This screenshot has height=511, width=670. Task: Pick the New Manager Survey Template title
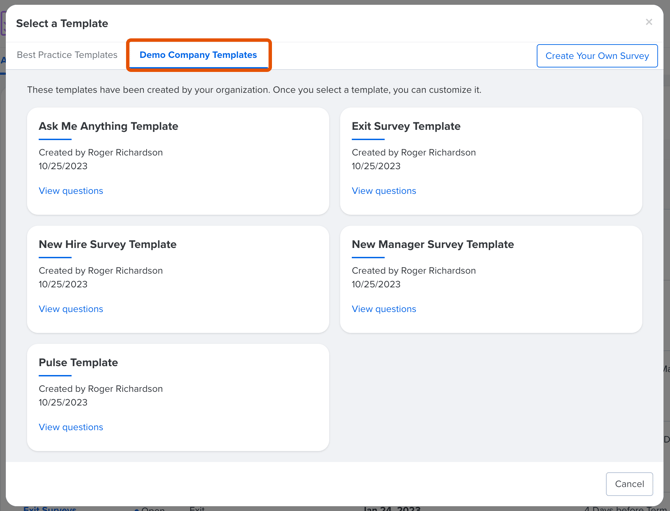(x=432, y=245)
